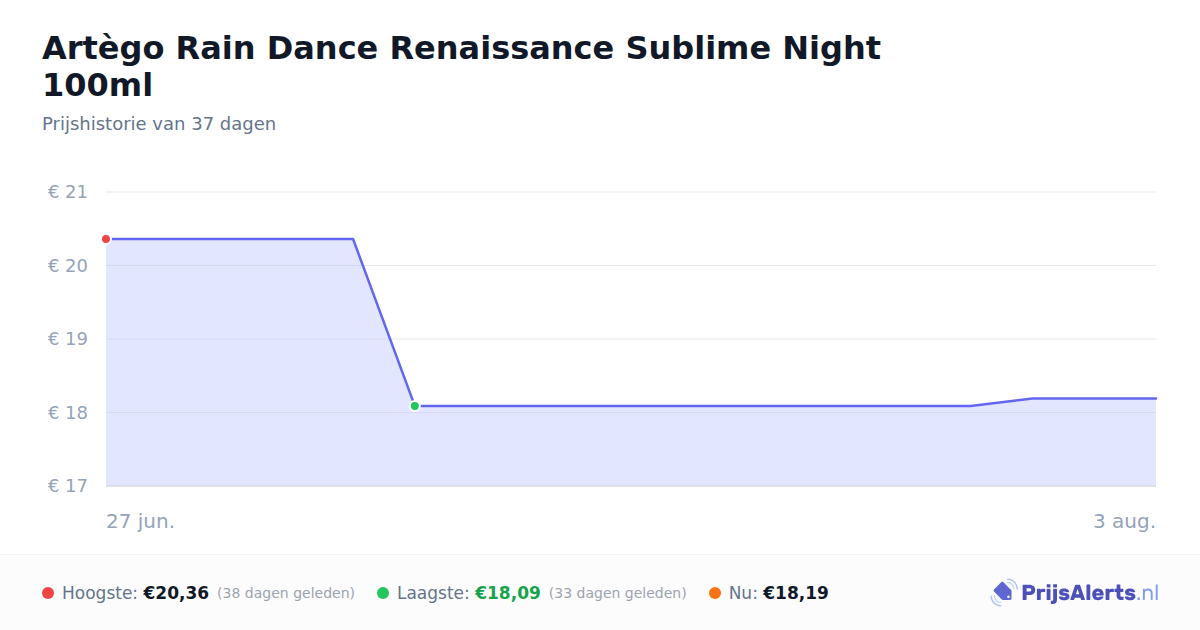Click the 27 jun. start date label
1200x630 pixels.
coord(141,521)
